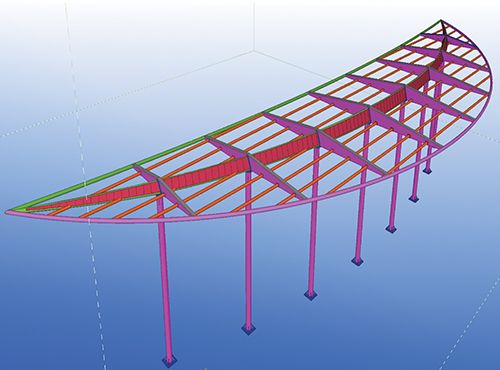Click the roof apex at the top-right tip
The image size is (500, 370).
[441, 21]
